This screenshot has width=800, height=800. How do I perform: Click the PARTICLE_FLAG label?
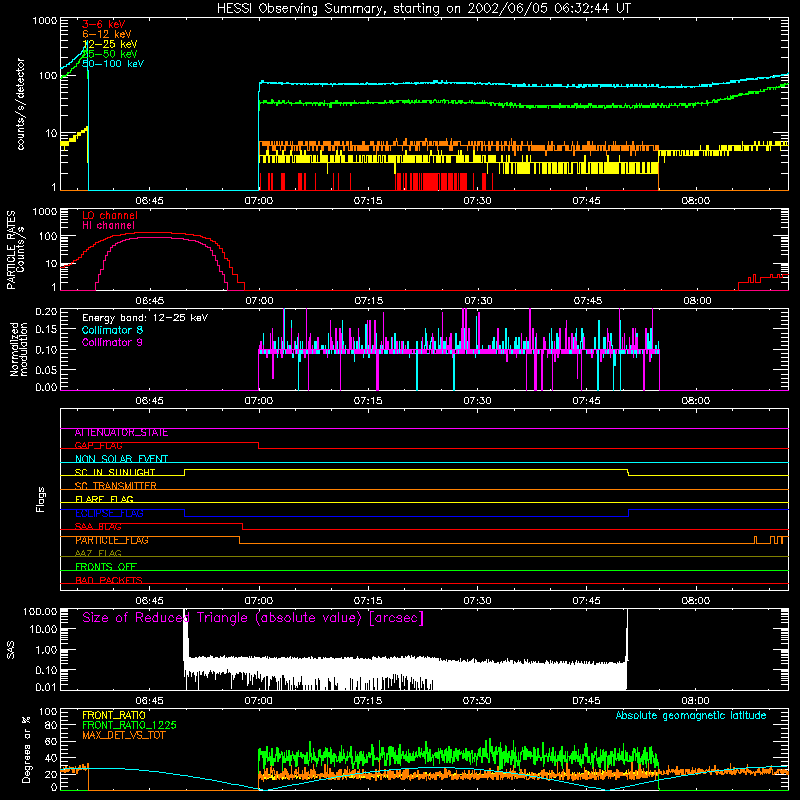click(x=112, y=540)
